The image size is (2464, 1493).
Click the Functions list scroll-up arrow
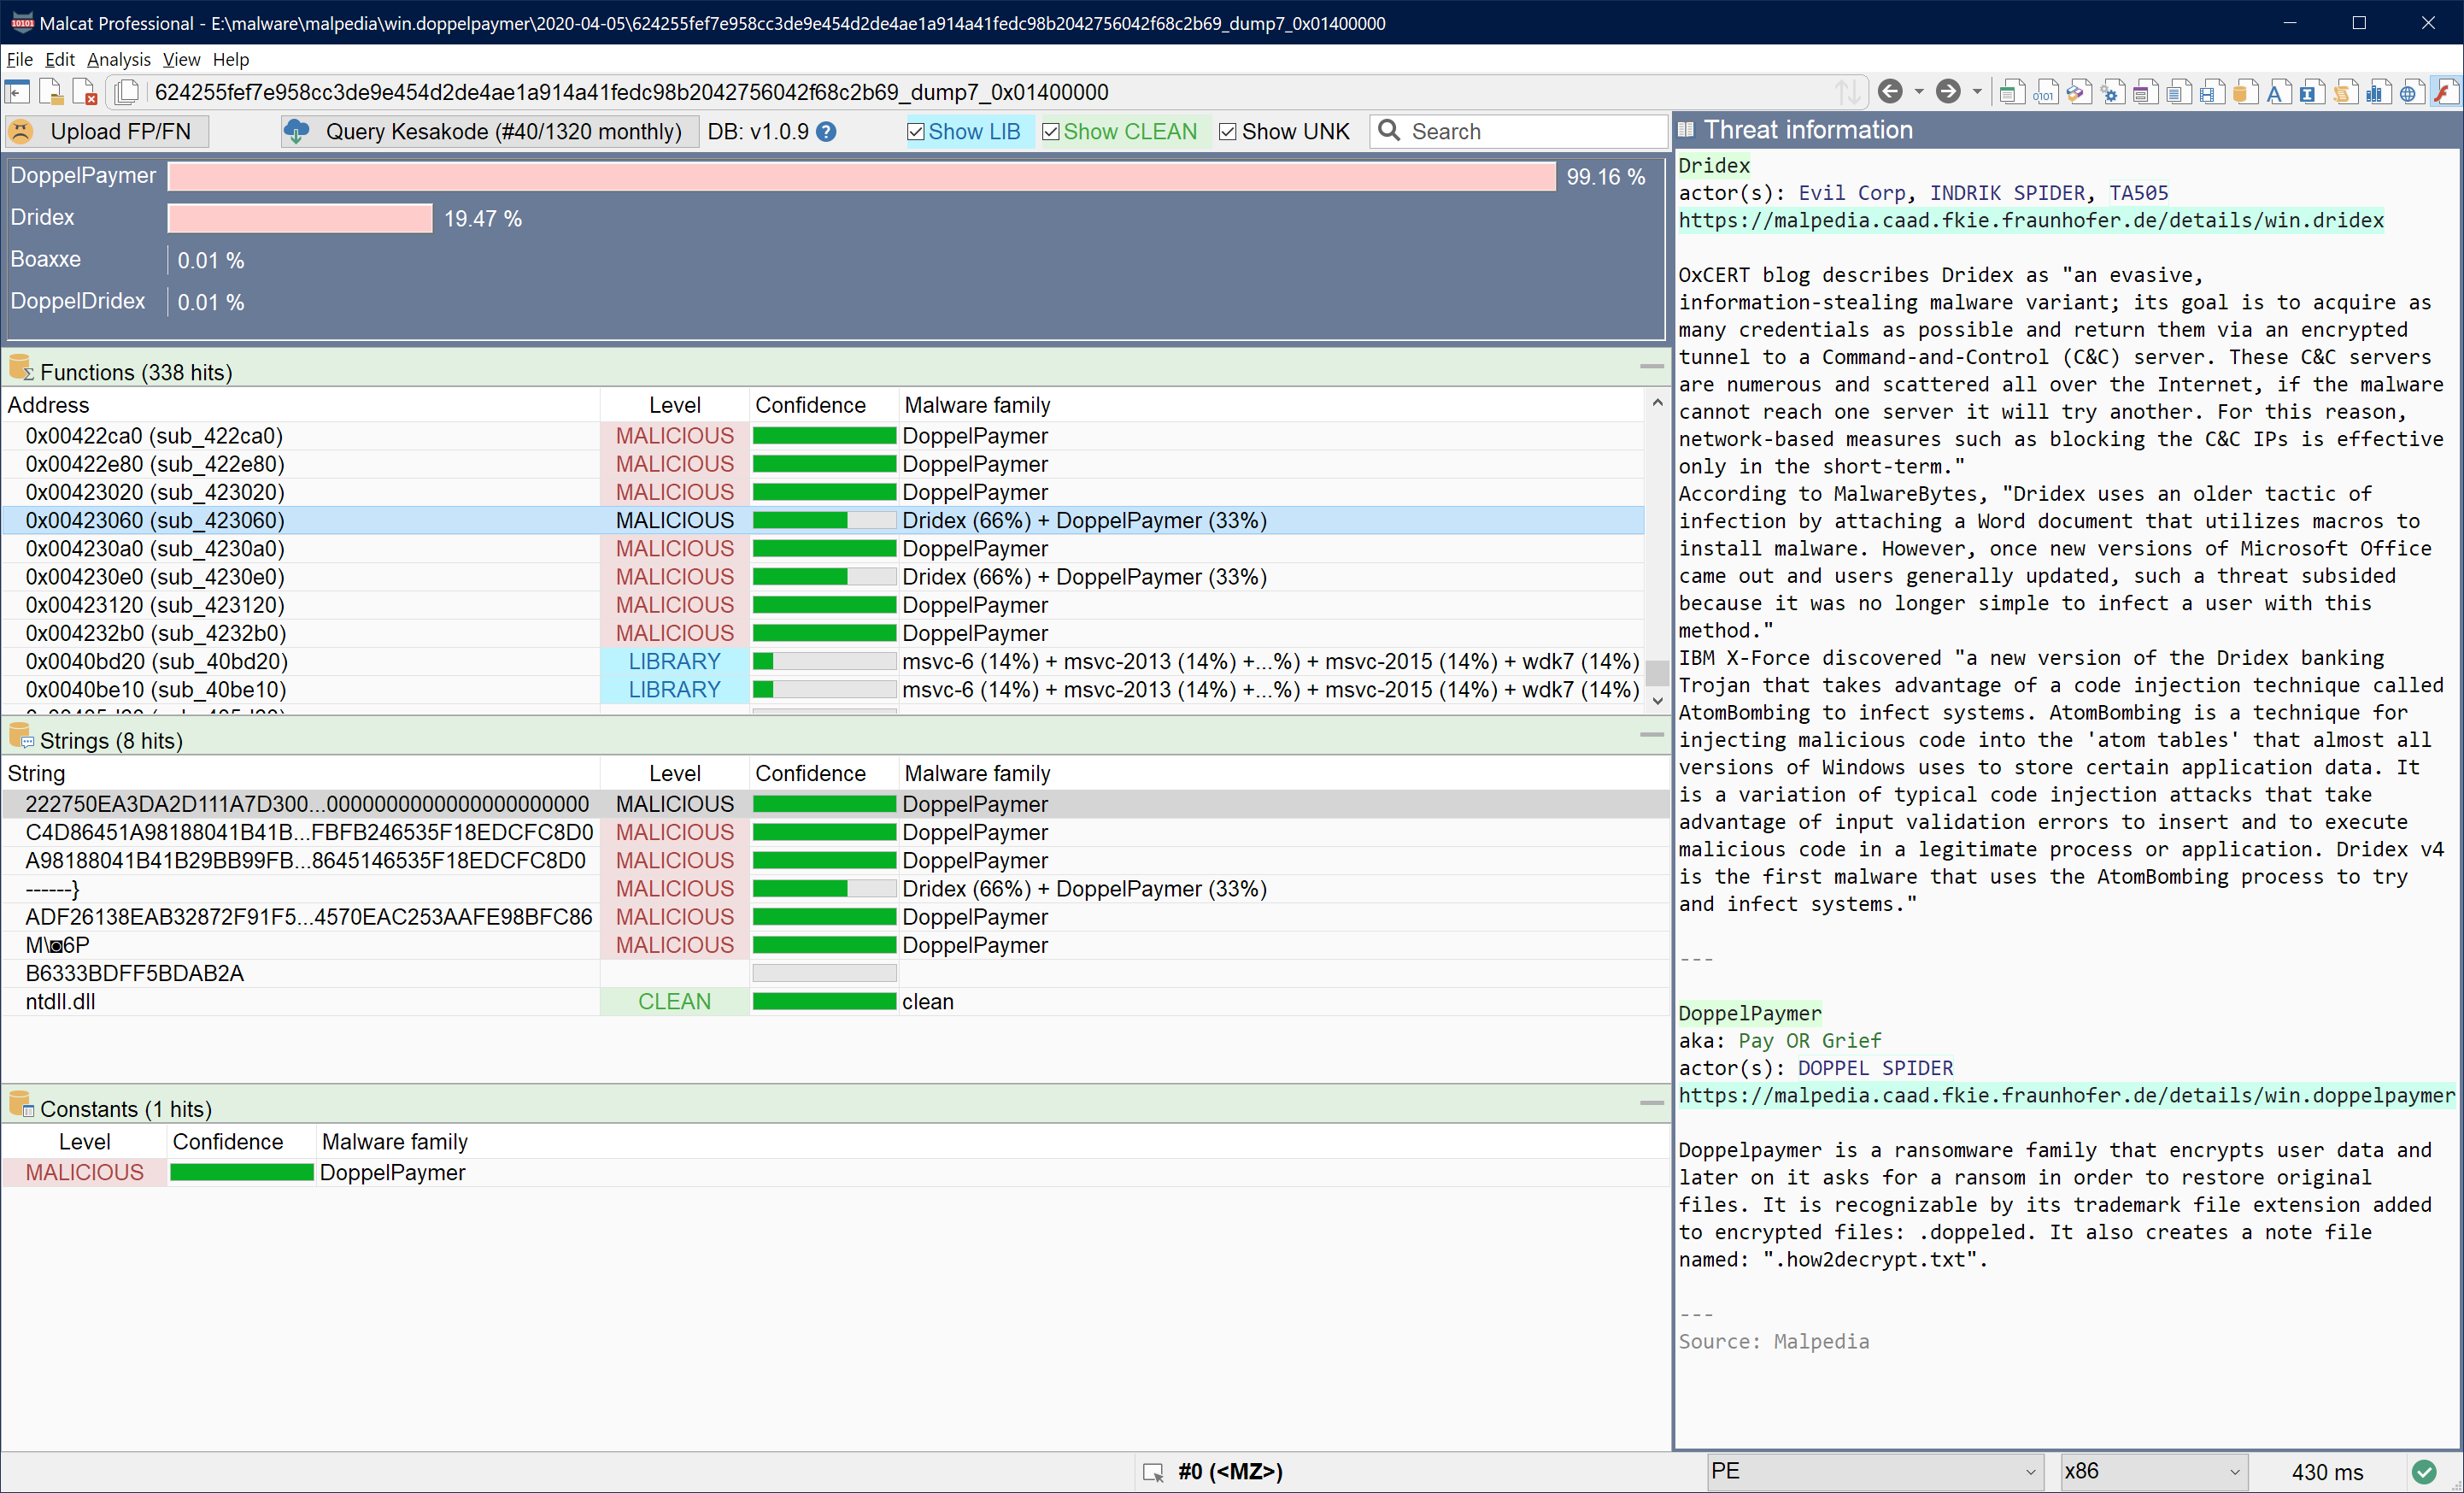1657,403
